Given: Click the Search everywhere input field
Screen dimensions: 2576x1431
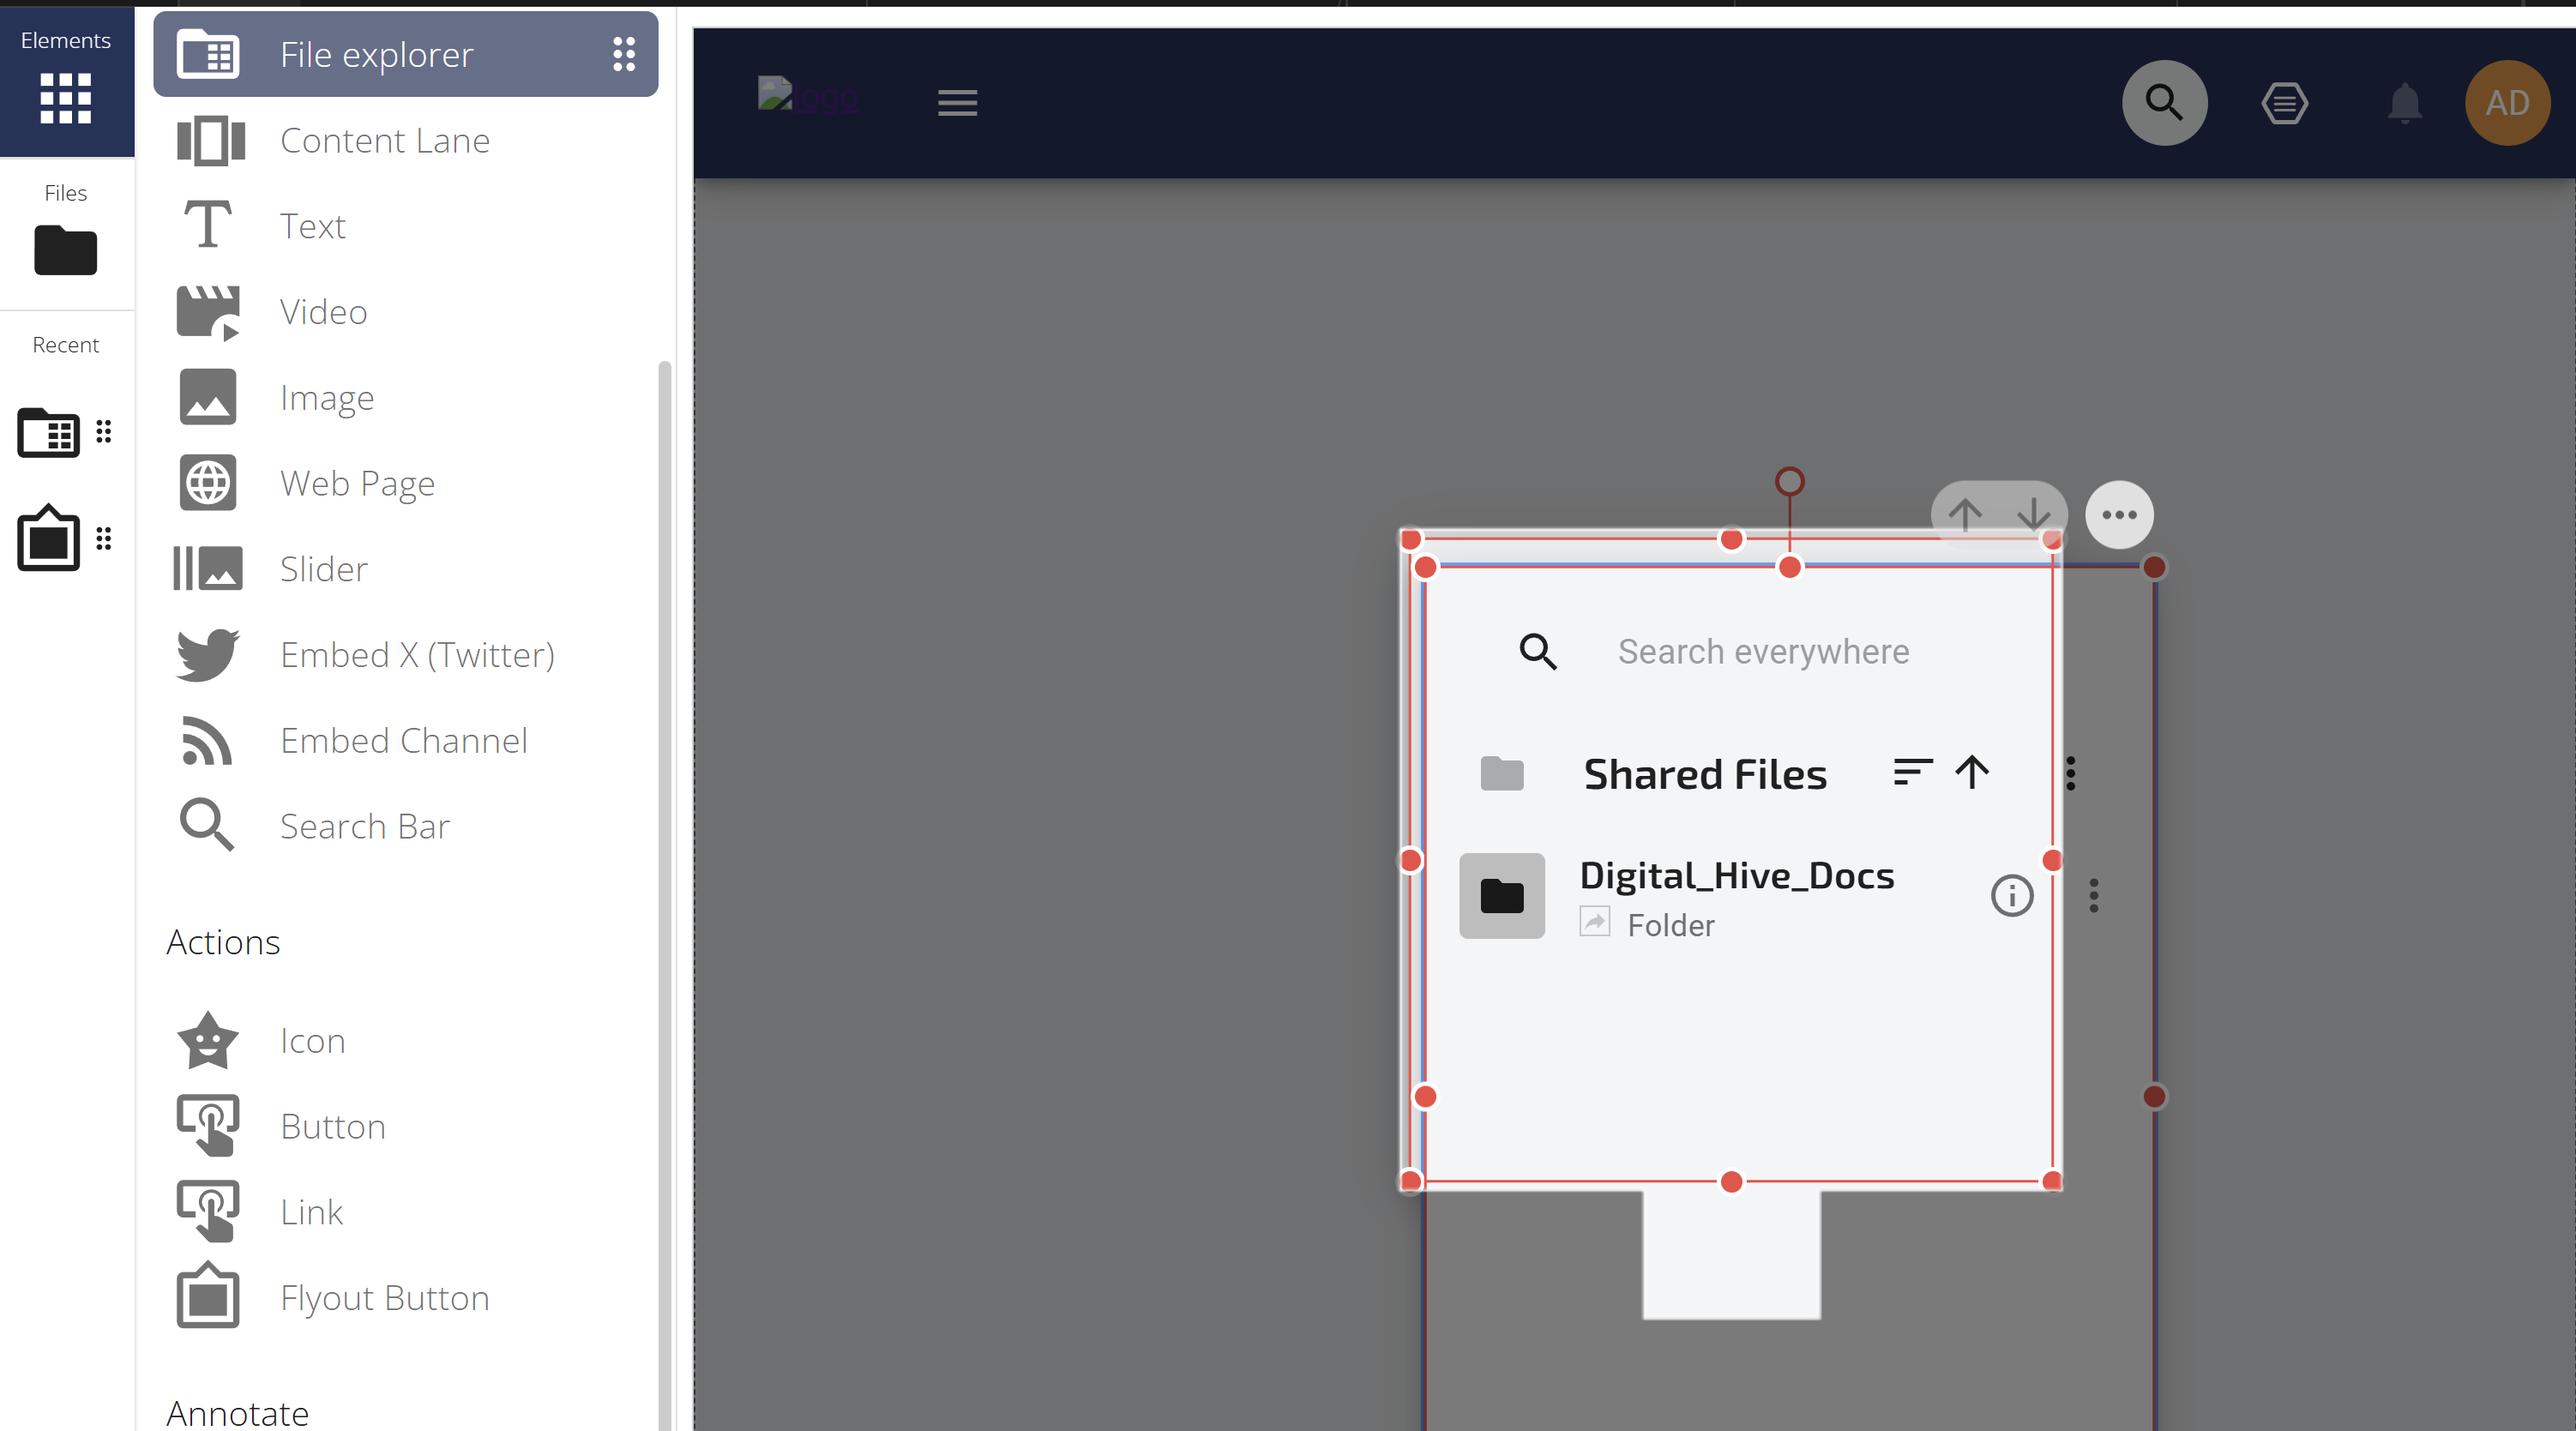Looking at the screenshot, I should click(1763, 652).
